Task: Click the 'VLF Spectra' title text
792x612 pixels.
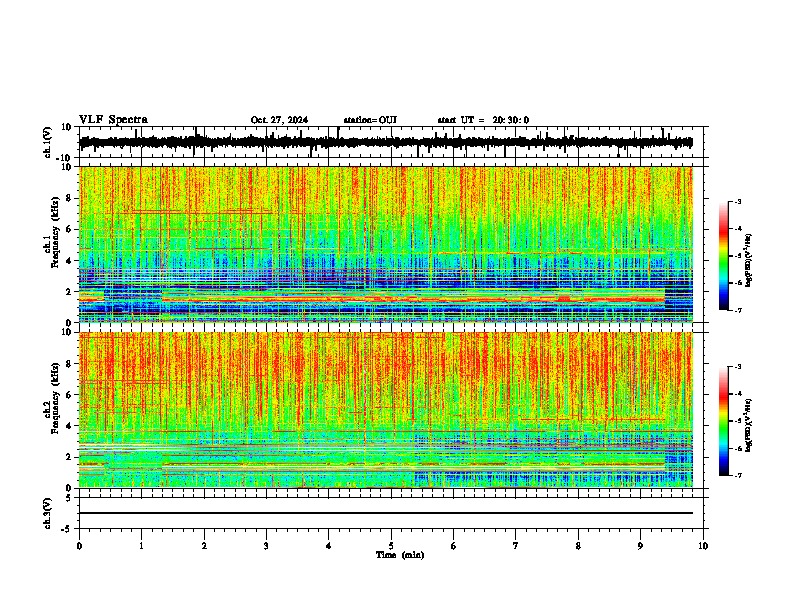Action: click(113, 119)
